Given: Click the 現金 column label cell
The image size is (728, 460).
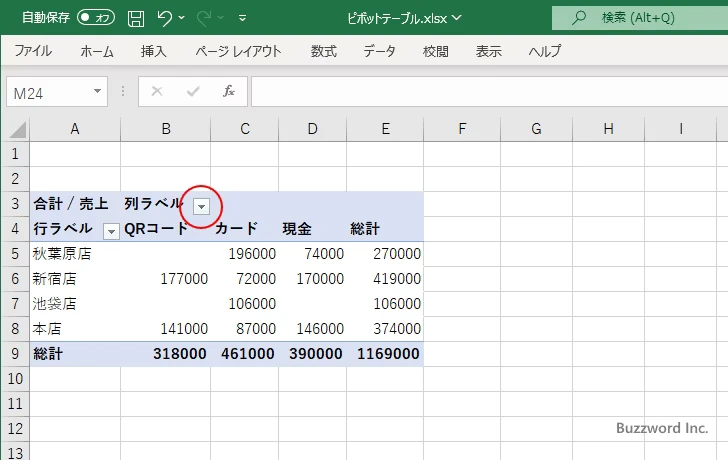Looking at the screenshot, I should point(312,229).
